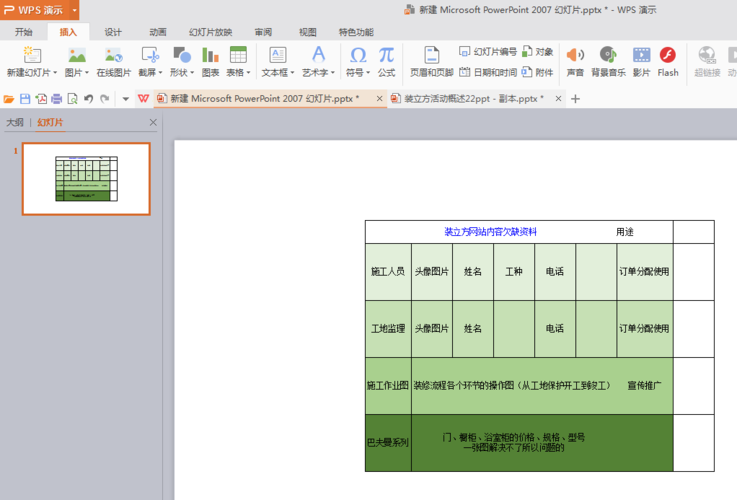Switch to the 大纲 outline pane tab
Image resolution: width=737 pixels, height=500 pixels.
15,122
